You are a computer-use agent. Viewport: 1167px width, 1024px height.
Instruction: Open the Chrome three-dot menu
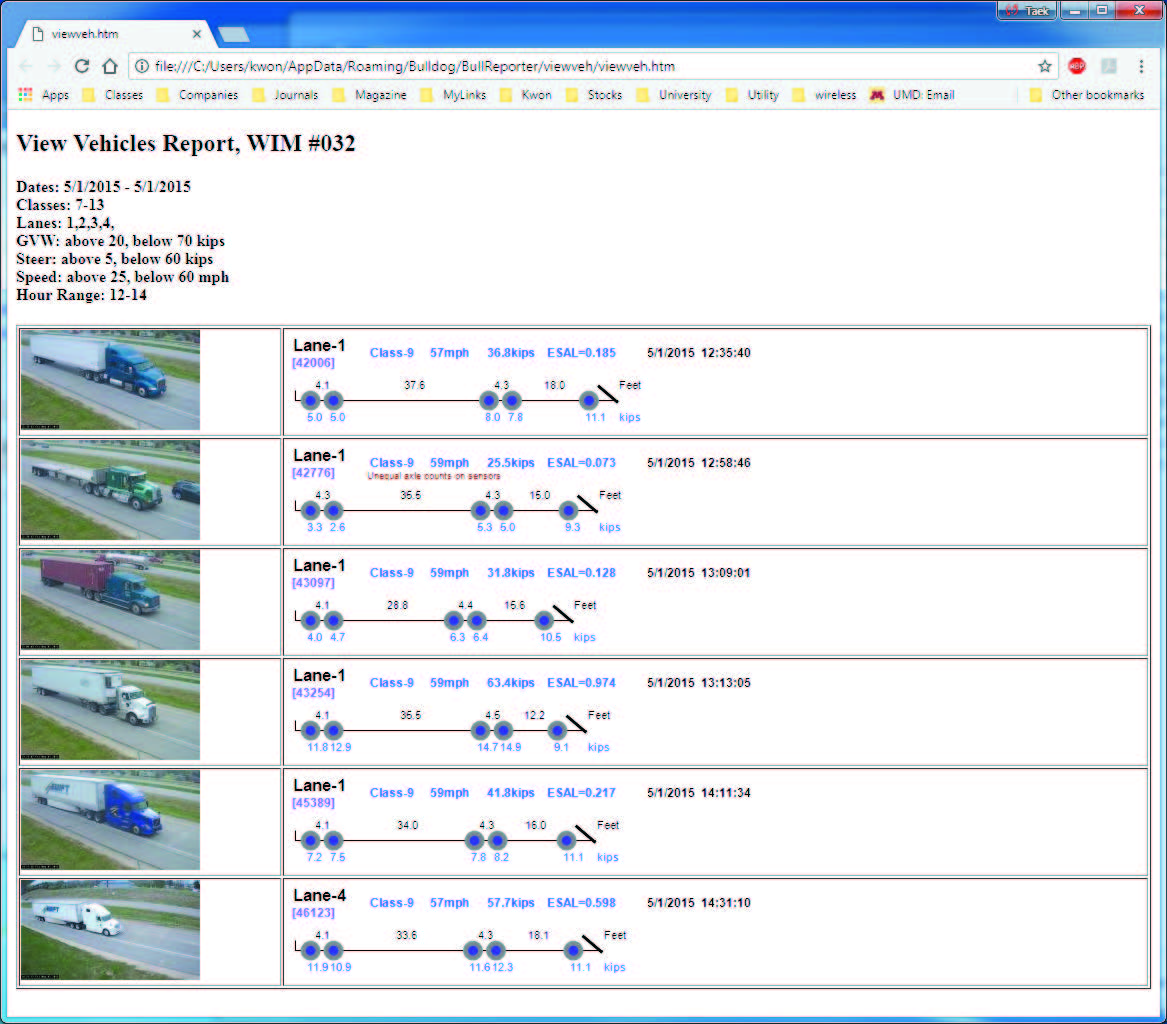[x=1142, y=66]
